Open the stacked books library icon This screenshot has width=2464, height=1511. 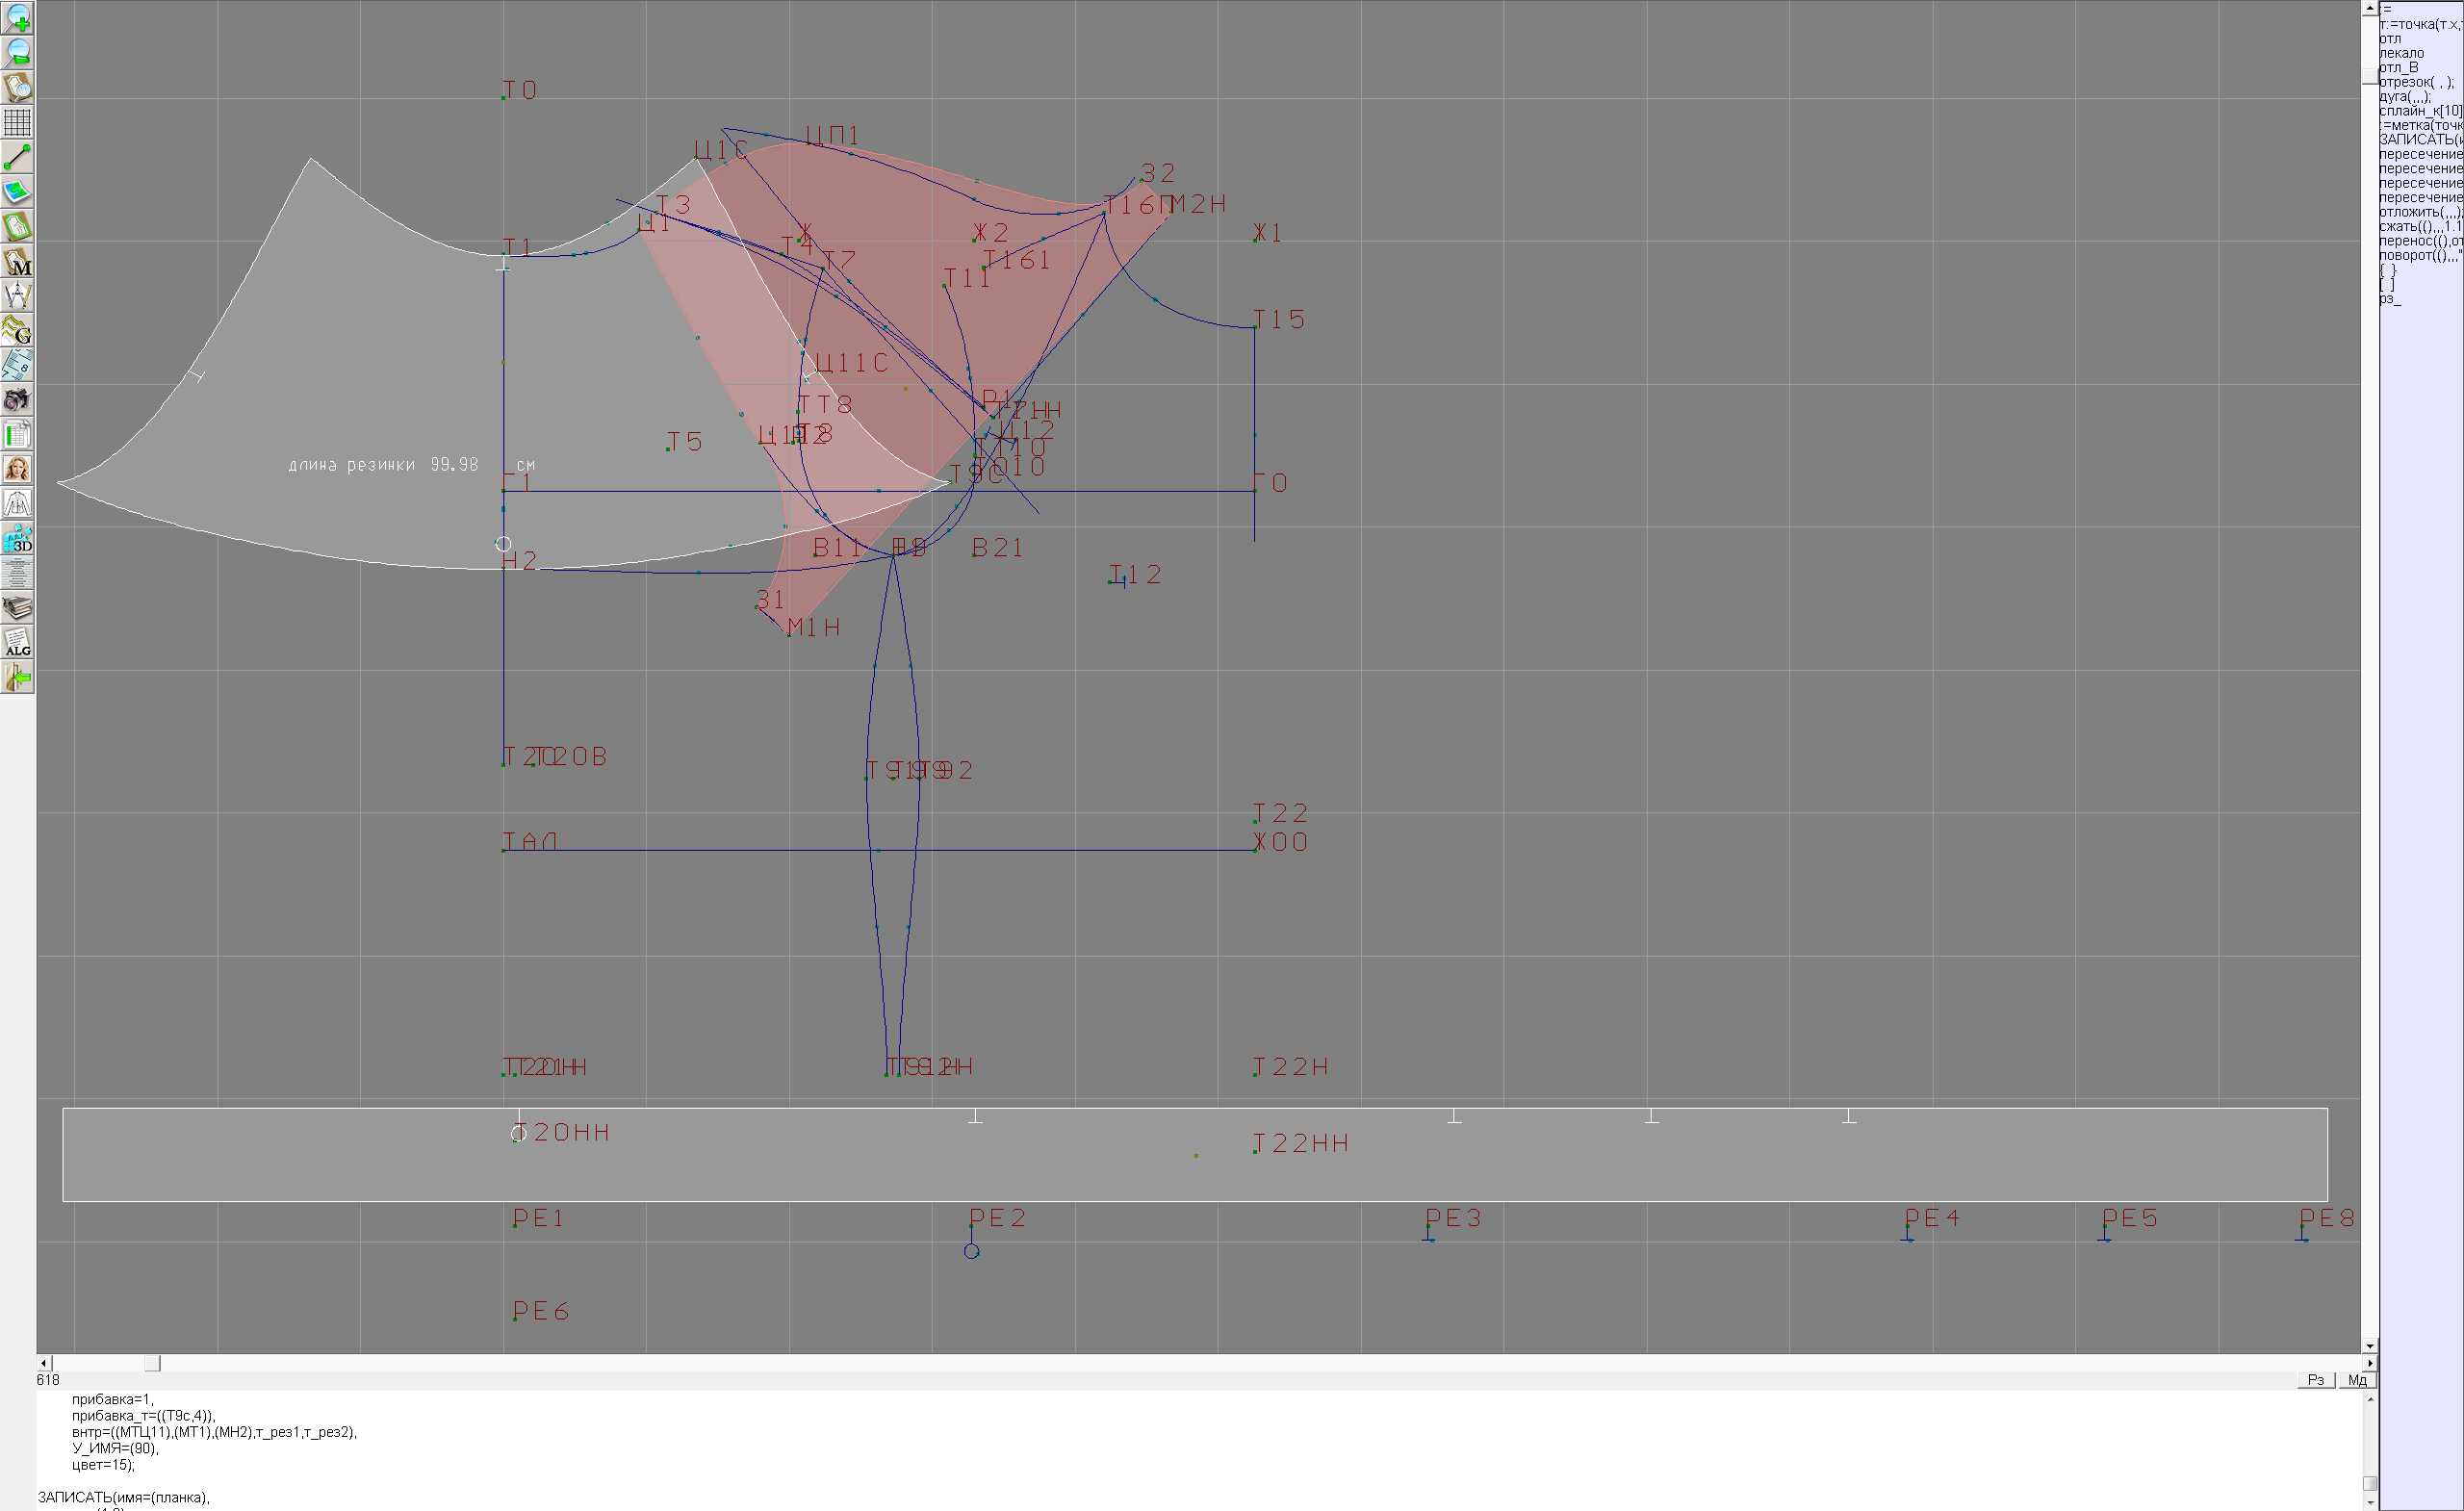pos(17,608)
